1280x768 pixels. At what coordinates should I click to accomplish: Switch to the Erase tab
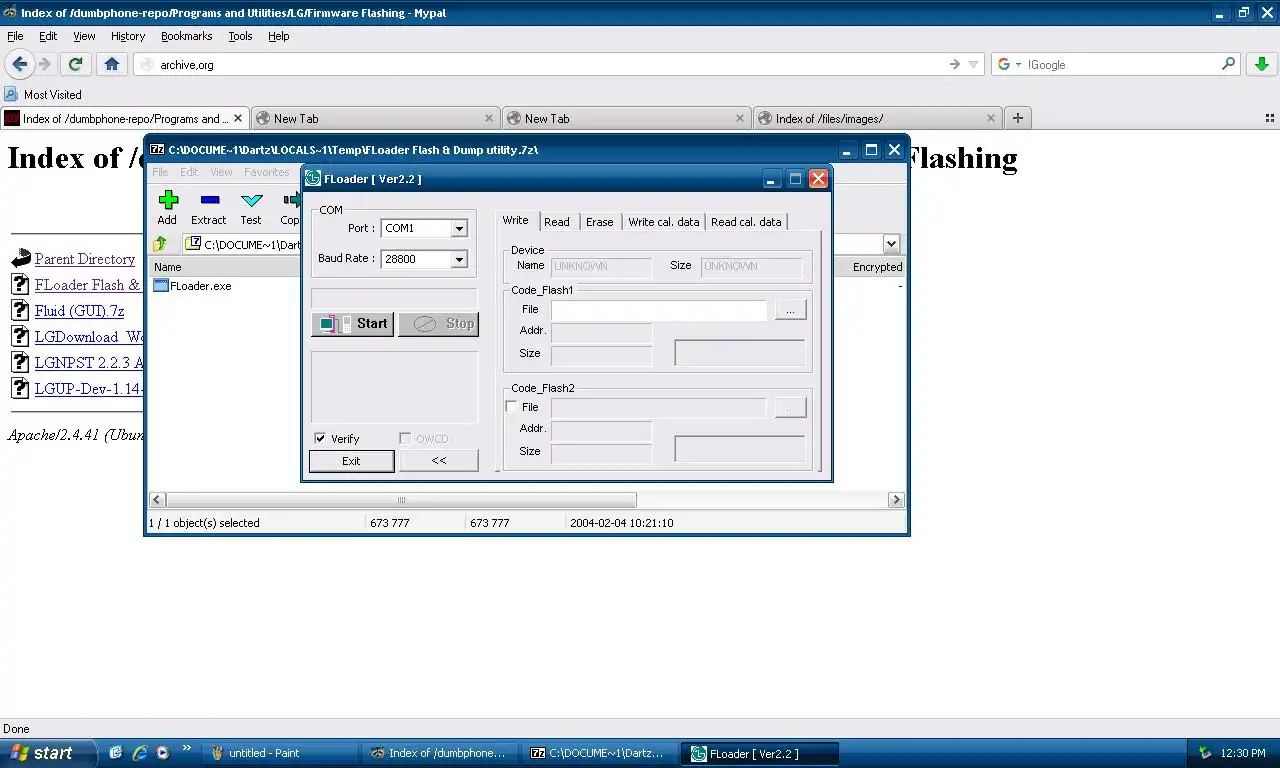click(x=600, y=222)
